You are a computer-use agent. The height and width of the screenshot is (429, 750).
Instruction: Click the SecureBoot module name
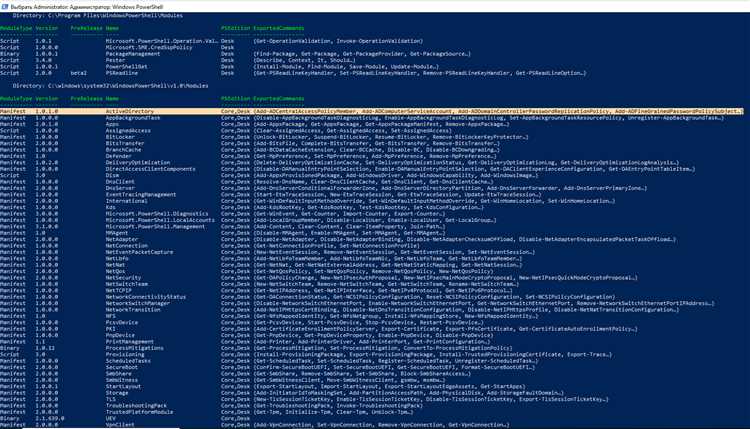122,367
